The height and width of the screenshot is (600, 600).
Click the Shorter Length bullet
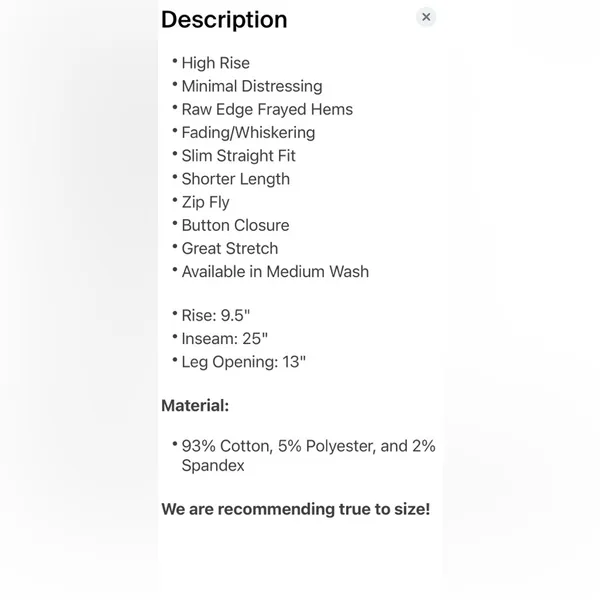point(236,179)
